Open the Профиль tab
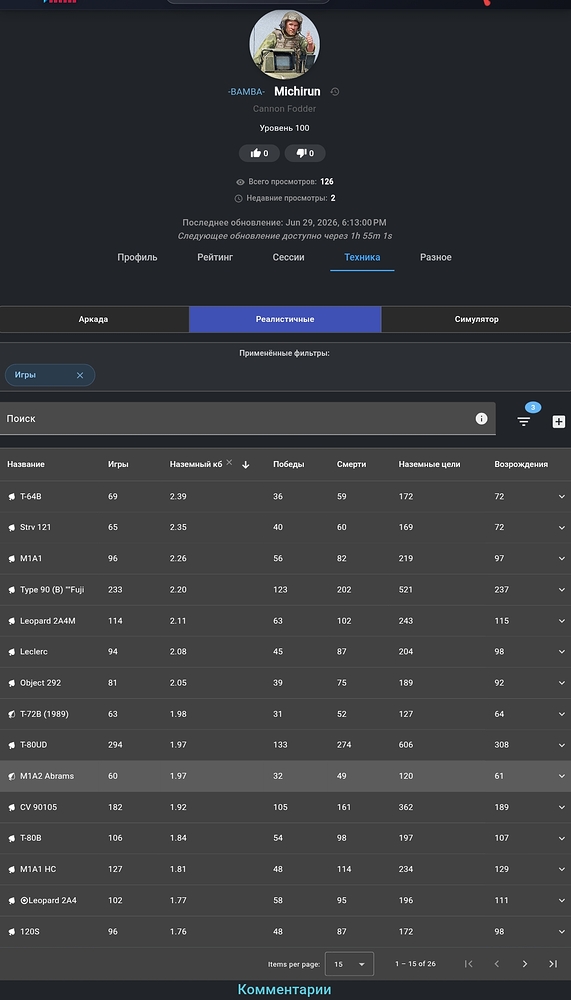Image resolution: width=571 pixels, height=1000 pixels. pyautogui.click(x=137, y=257)
